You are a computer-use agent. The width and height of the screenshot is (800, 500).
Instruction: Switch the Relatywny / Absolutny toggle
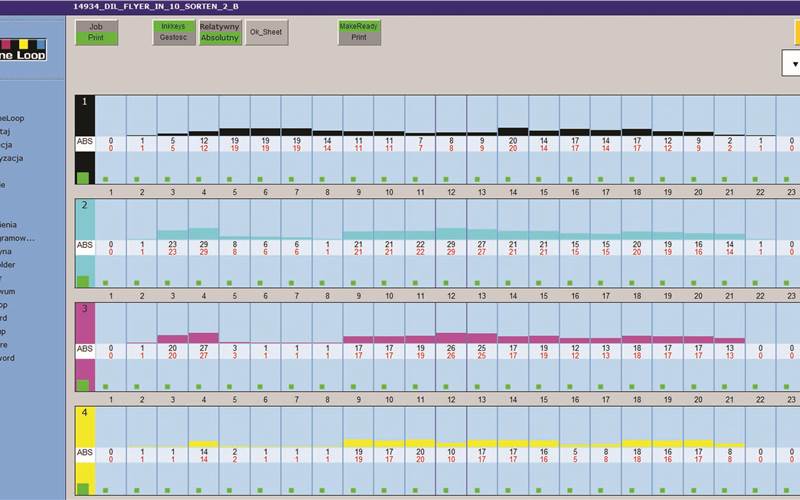tap(219, 32)
